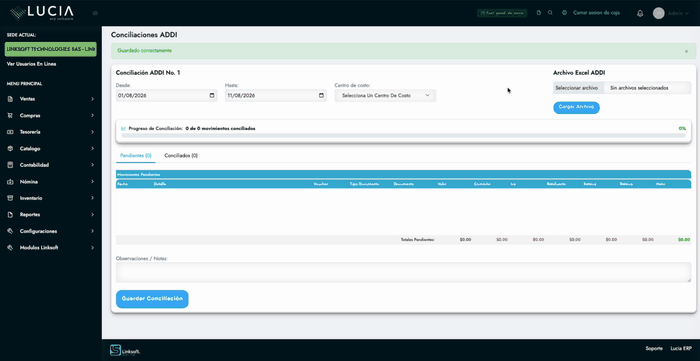Click the conciliation progress bar

tap(404, 136)
